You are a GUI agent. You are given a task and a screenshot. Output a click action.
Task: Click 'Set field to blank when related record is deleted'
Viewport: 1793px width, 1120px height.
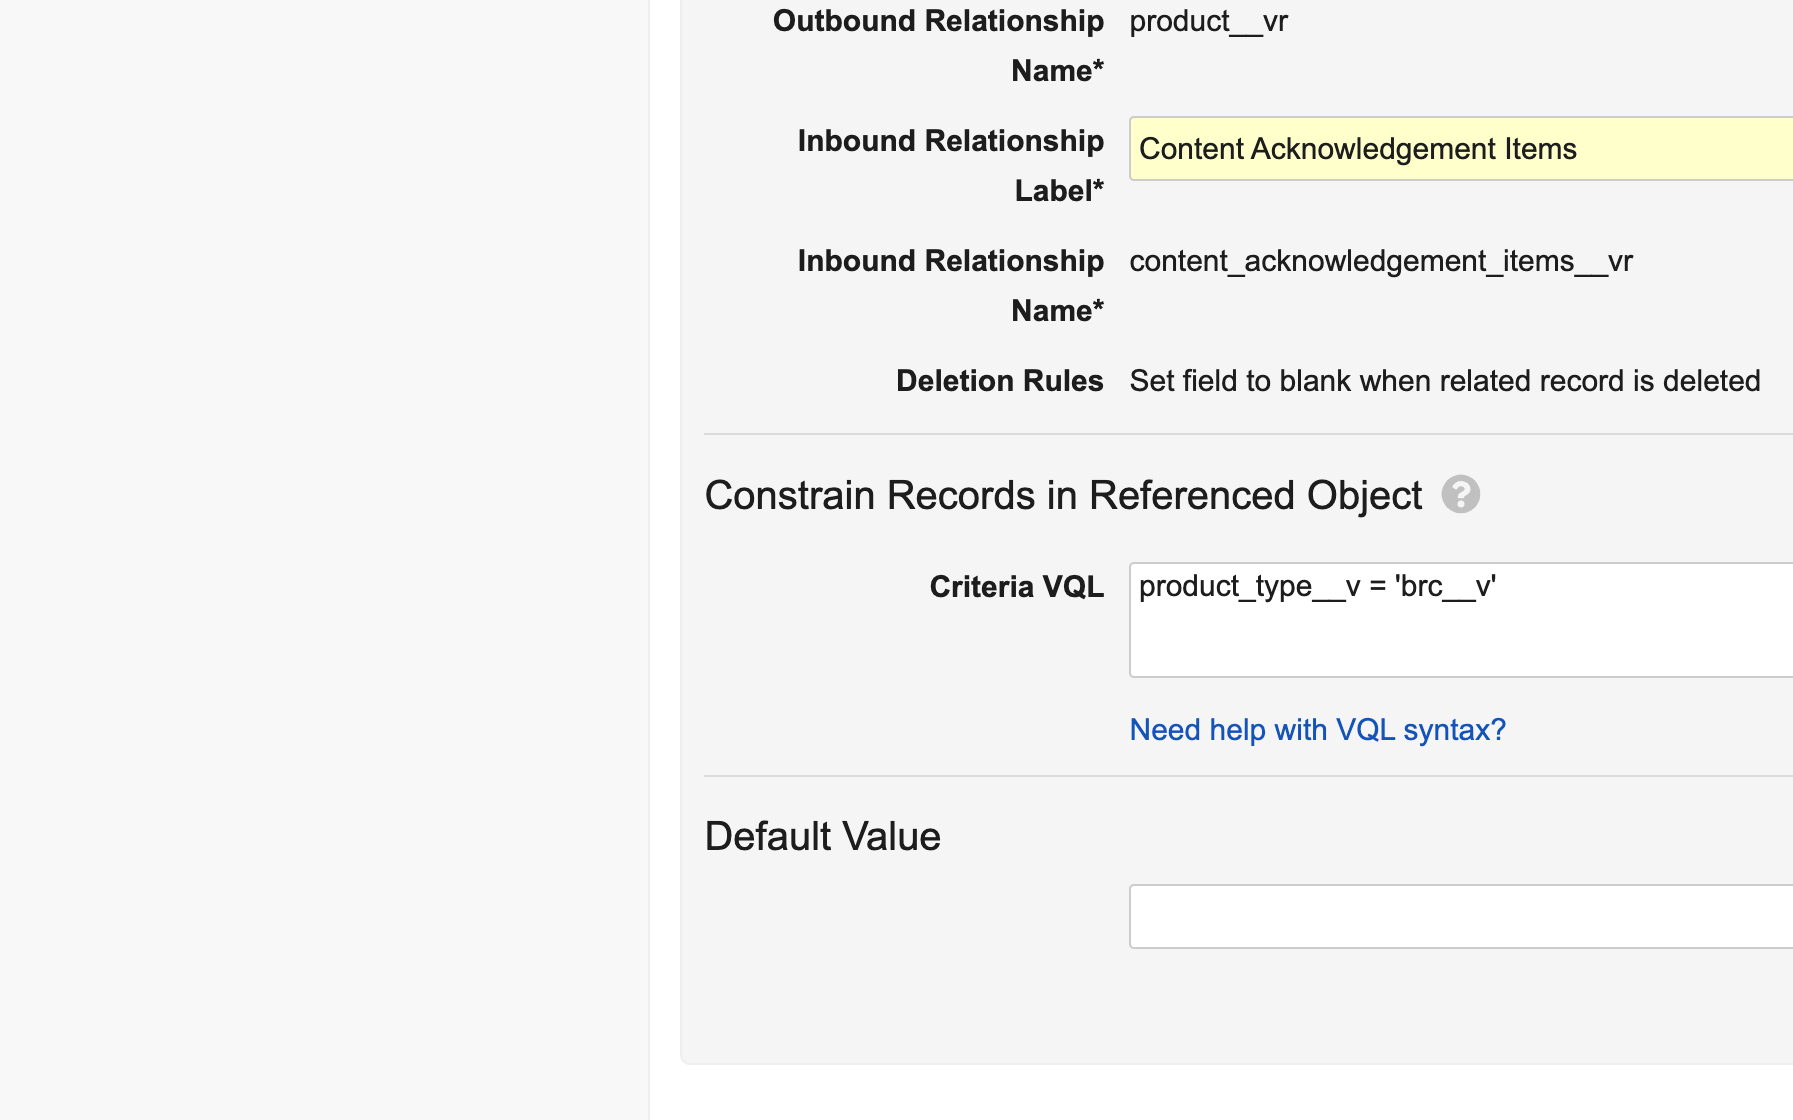pos(1444,381)
